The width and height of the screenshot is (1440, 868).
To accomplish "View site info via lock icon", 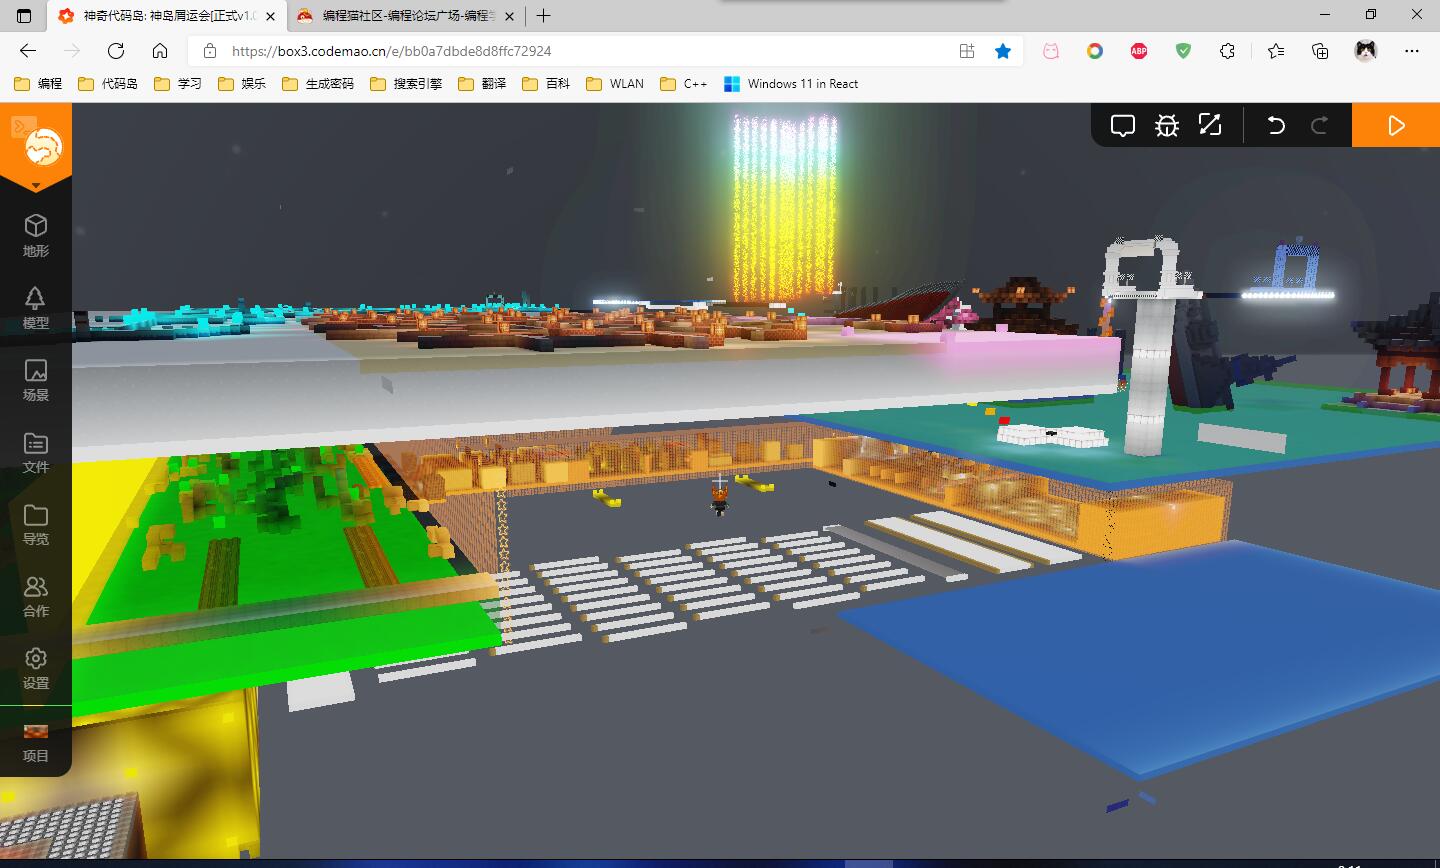I will click(x=209, y=51).
